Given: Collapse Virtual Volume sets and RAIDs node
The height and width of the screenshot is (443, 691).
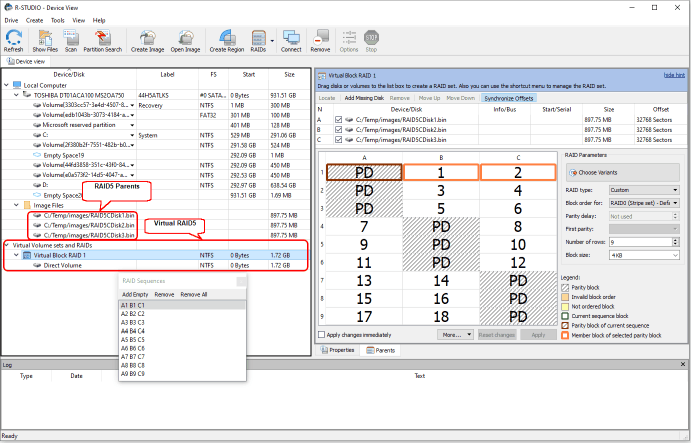Looking at the screenshot, I should click(x=7, y=245).
